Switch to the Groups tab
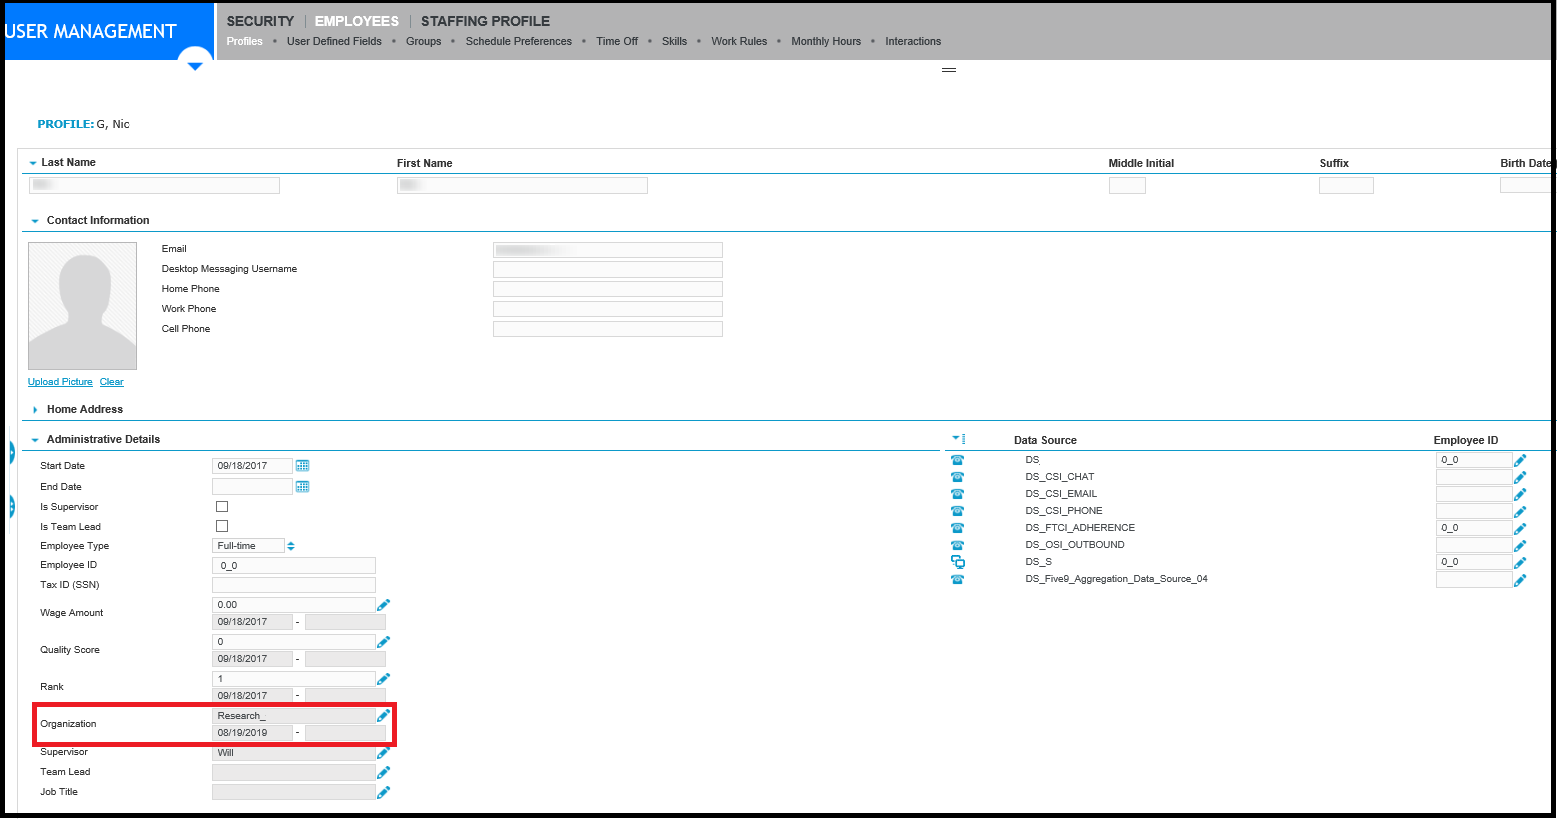The width and height of the screenshot is (1557, 819). point(423,41)
